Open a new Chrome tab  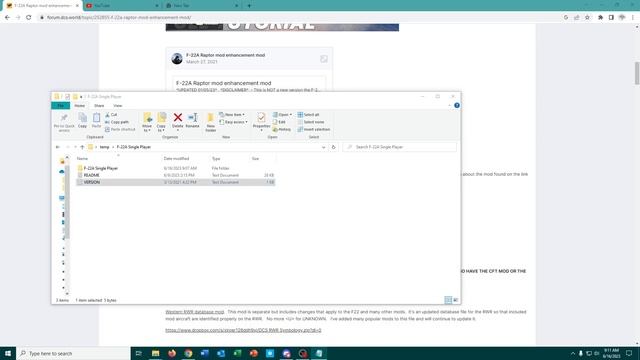point(249,6)
